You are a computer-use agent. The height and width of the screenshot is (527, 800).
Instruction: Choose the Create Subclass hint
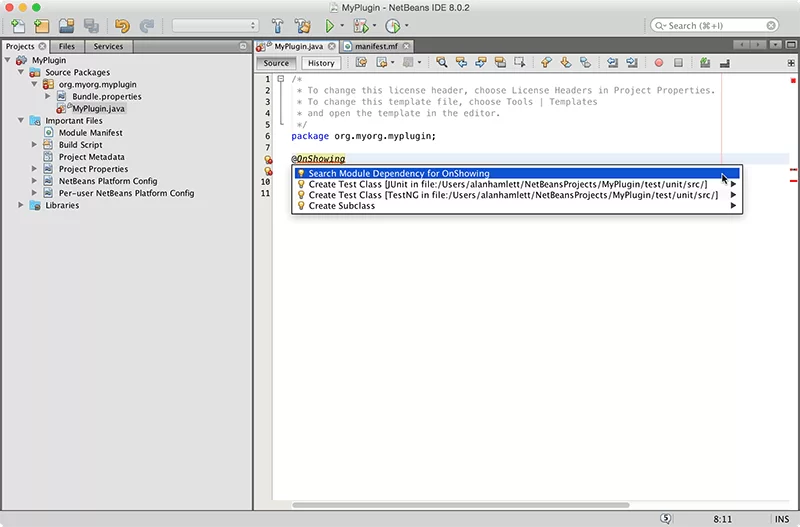coord(517,206)
